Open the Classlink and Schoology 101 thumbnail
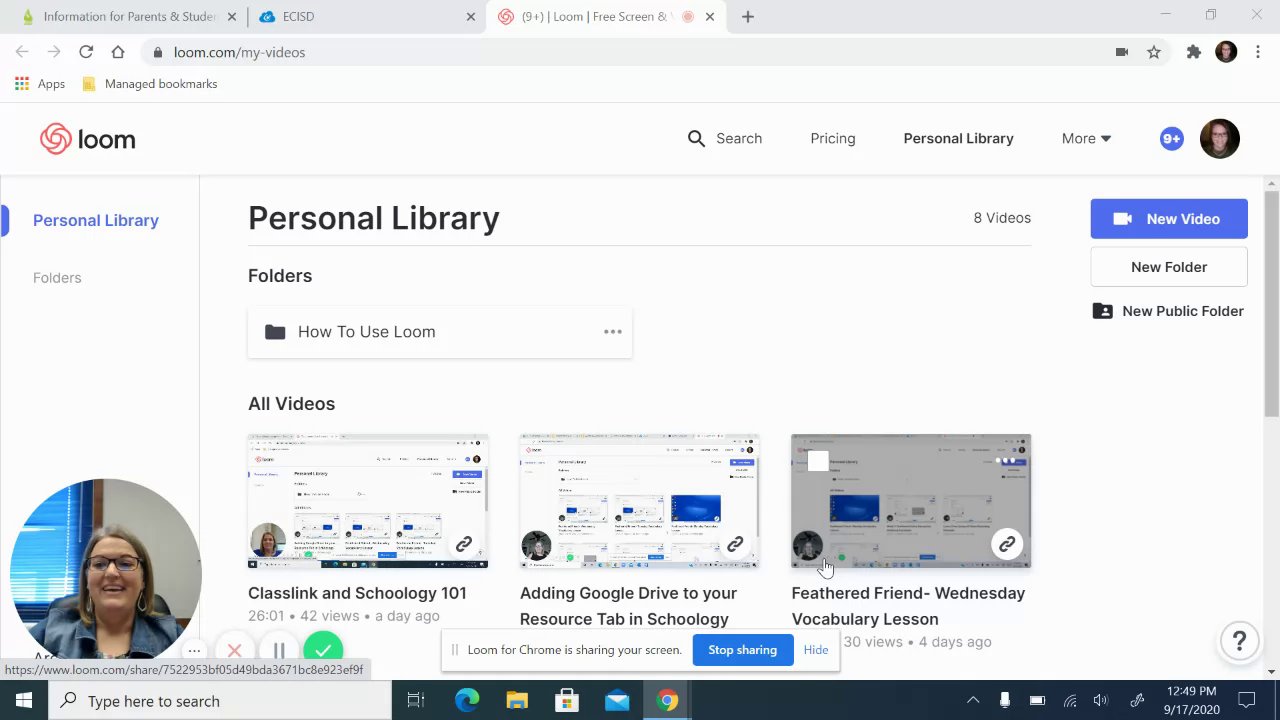 [x=368, y=501]
